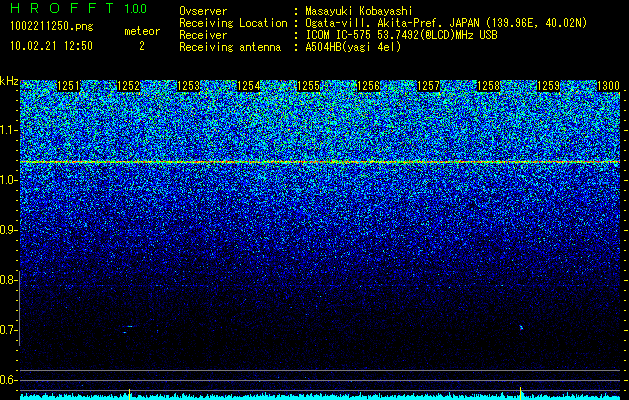Screen dimensions: 629x400
Task: Click the kHz axis unit label
Action: coord(9,81)
